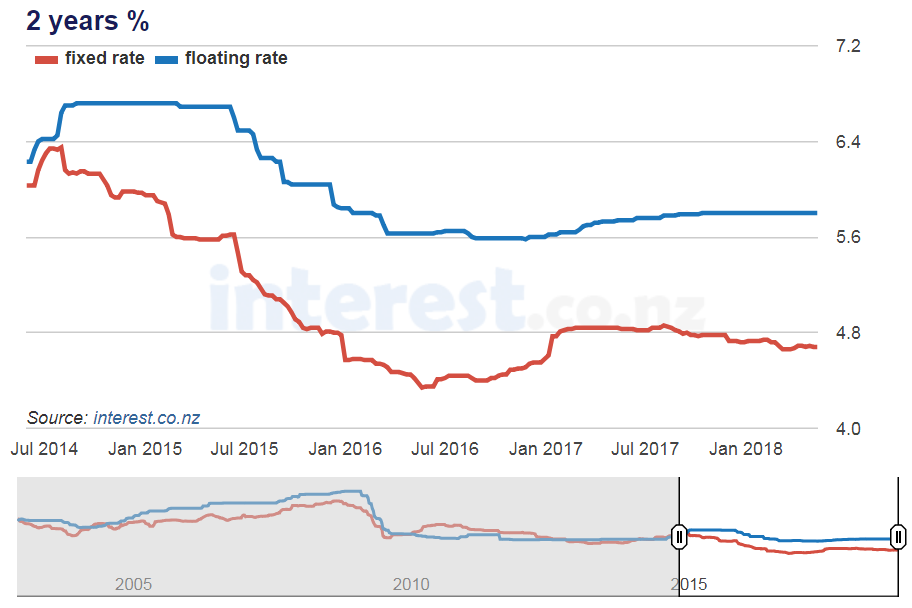Open the interest.co.nz source link
Image resolution: width=912 pixels, height=608 pixels.
(x=146, y=417)
